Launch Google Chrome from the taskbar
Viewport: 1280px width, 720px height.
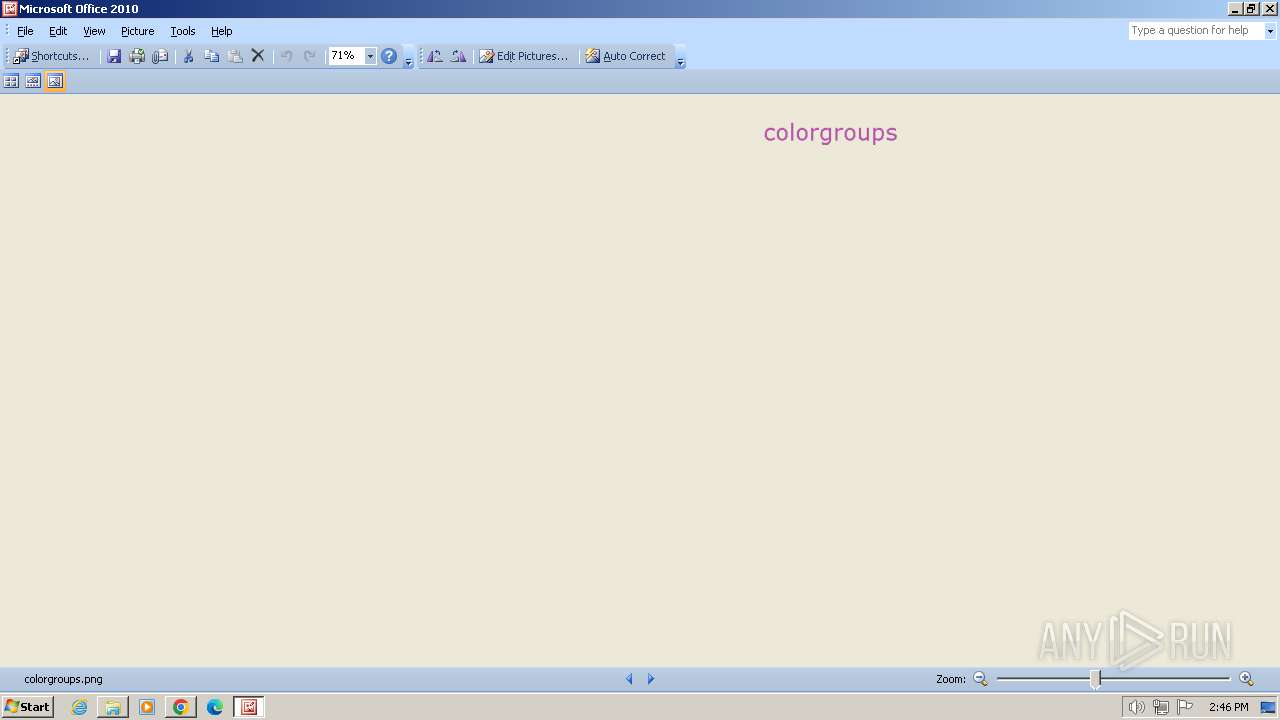[x=181, y=707]
